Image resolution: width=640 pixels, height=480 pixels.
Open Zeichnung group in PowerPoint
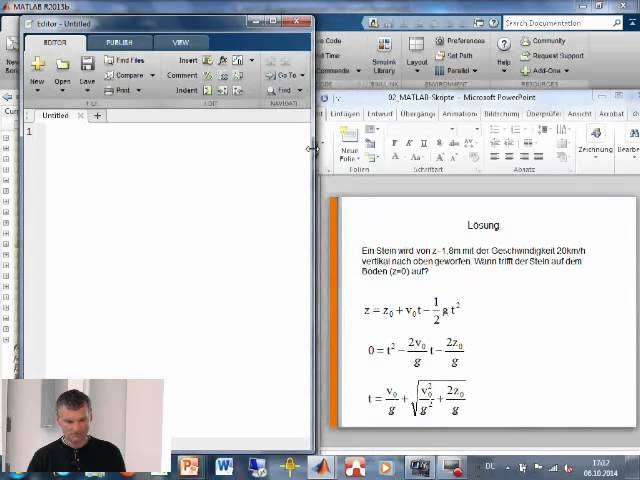(596, 142)
